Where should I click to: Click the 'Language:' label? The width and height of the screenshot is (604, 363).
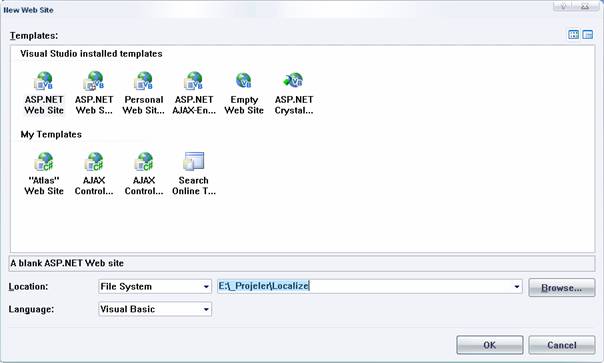click(31, 309)
